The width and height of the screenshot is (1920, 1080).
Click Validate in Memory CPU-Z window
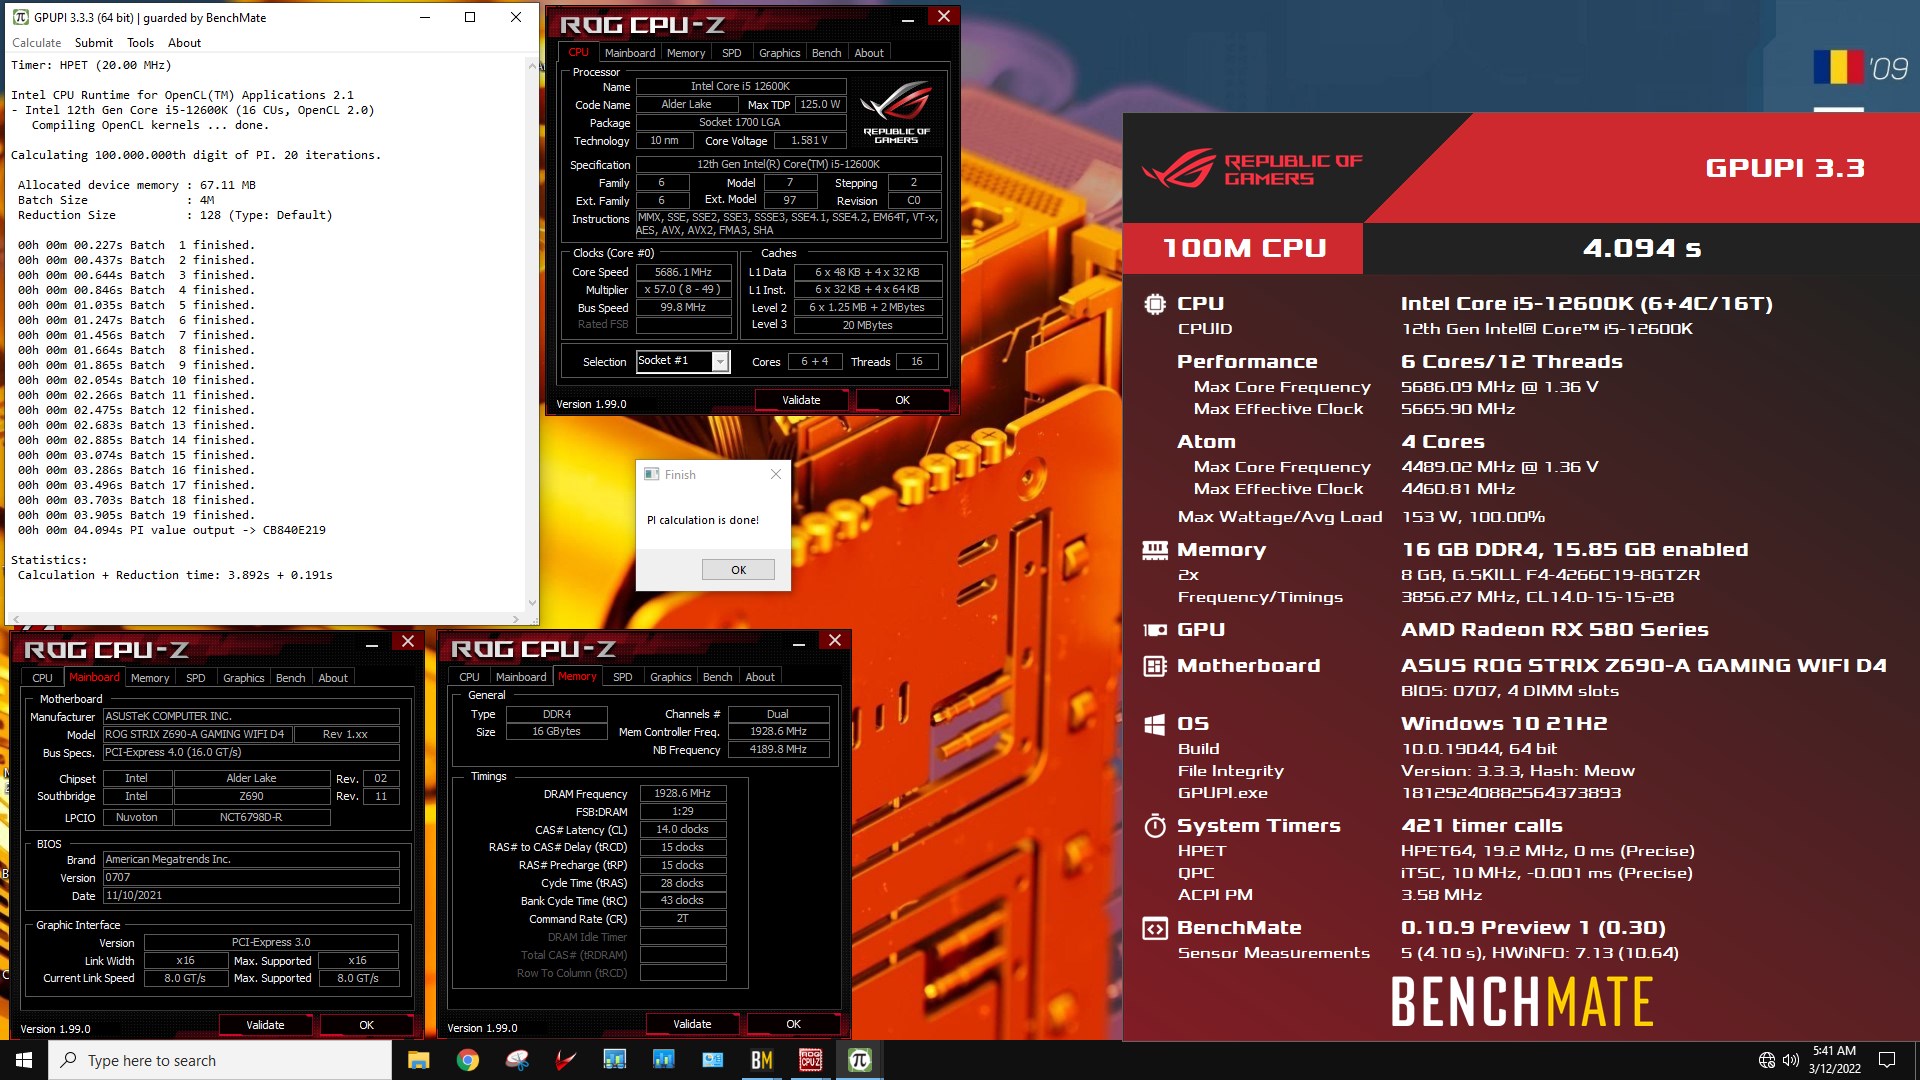(692, 1024)
